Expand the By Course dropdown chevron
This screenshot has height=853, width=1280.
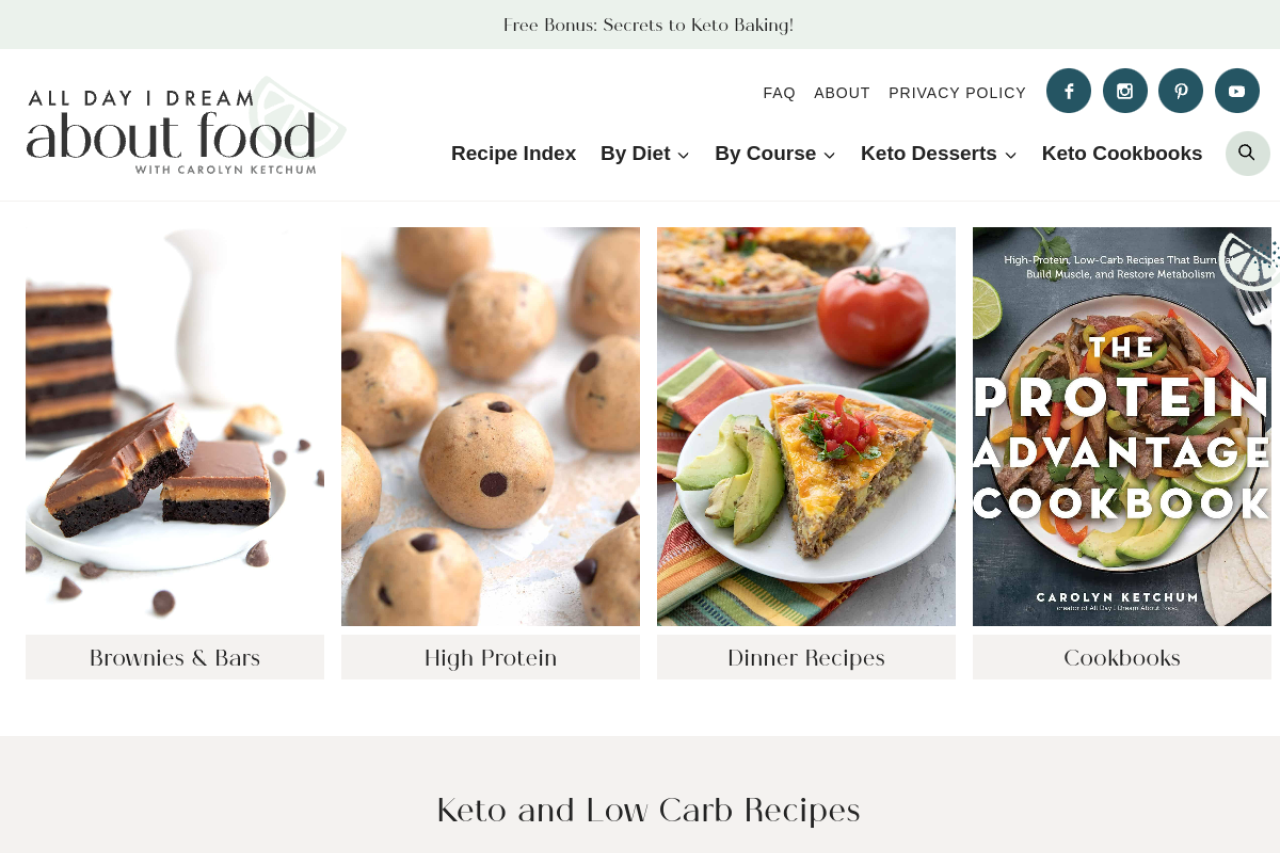tap(829, 155)
